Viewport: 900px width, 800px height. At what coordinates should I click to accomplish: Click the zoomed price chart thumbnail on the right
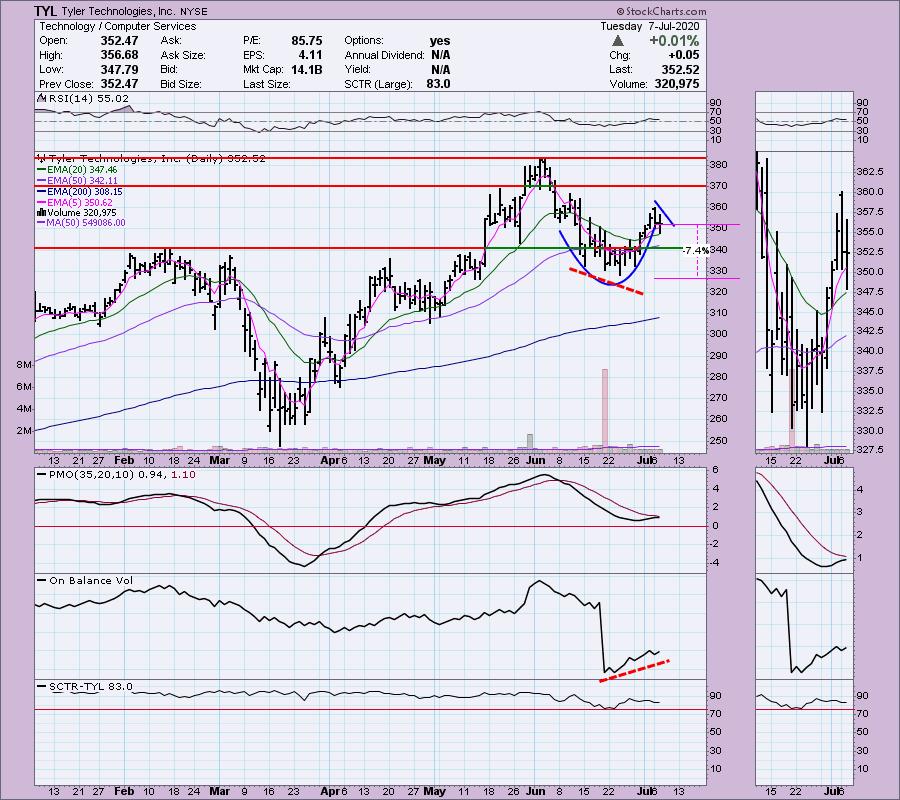pos(805,301)
